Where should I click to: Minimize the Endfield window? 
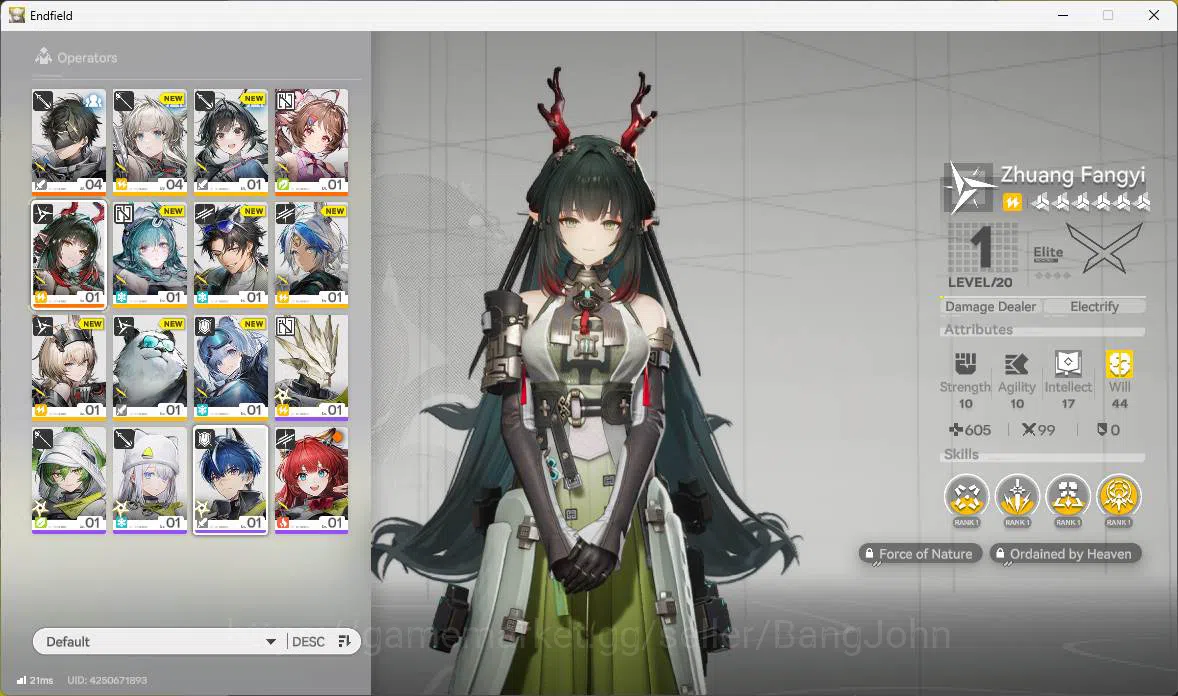[x=1062, y=15]
